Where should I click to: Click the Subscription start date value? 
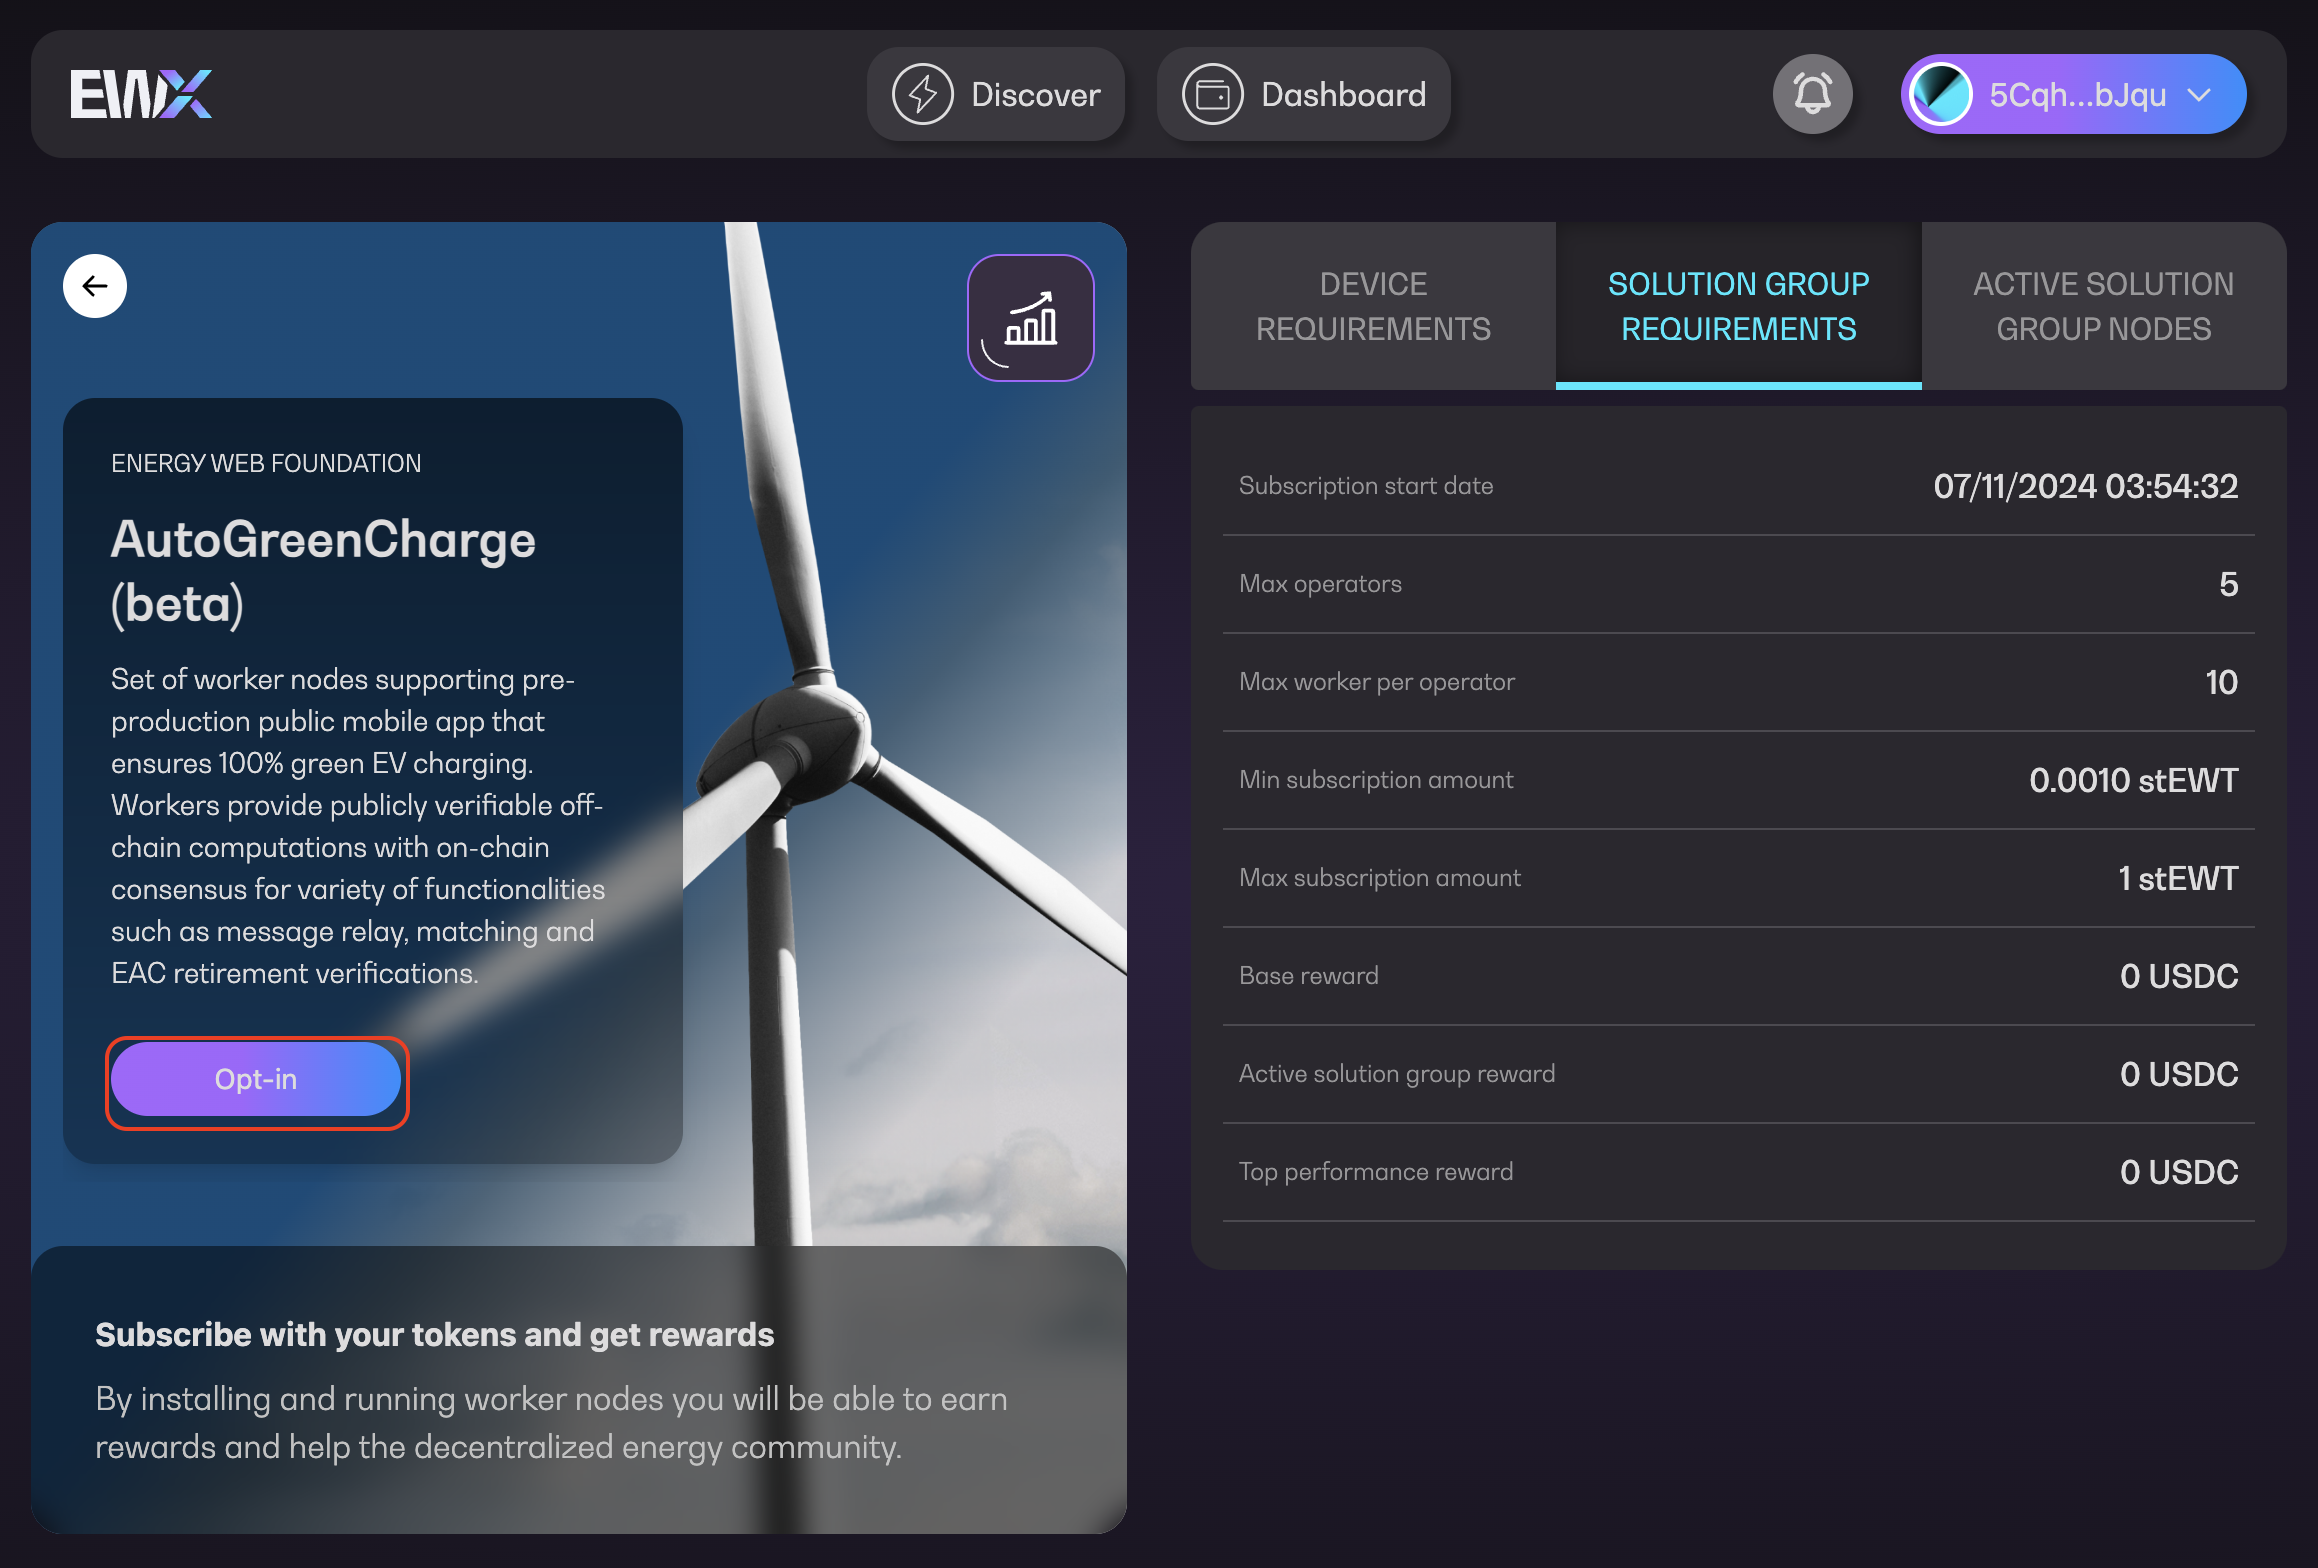click(2085, 486)
